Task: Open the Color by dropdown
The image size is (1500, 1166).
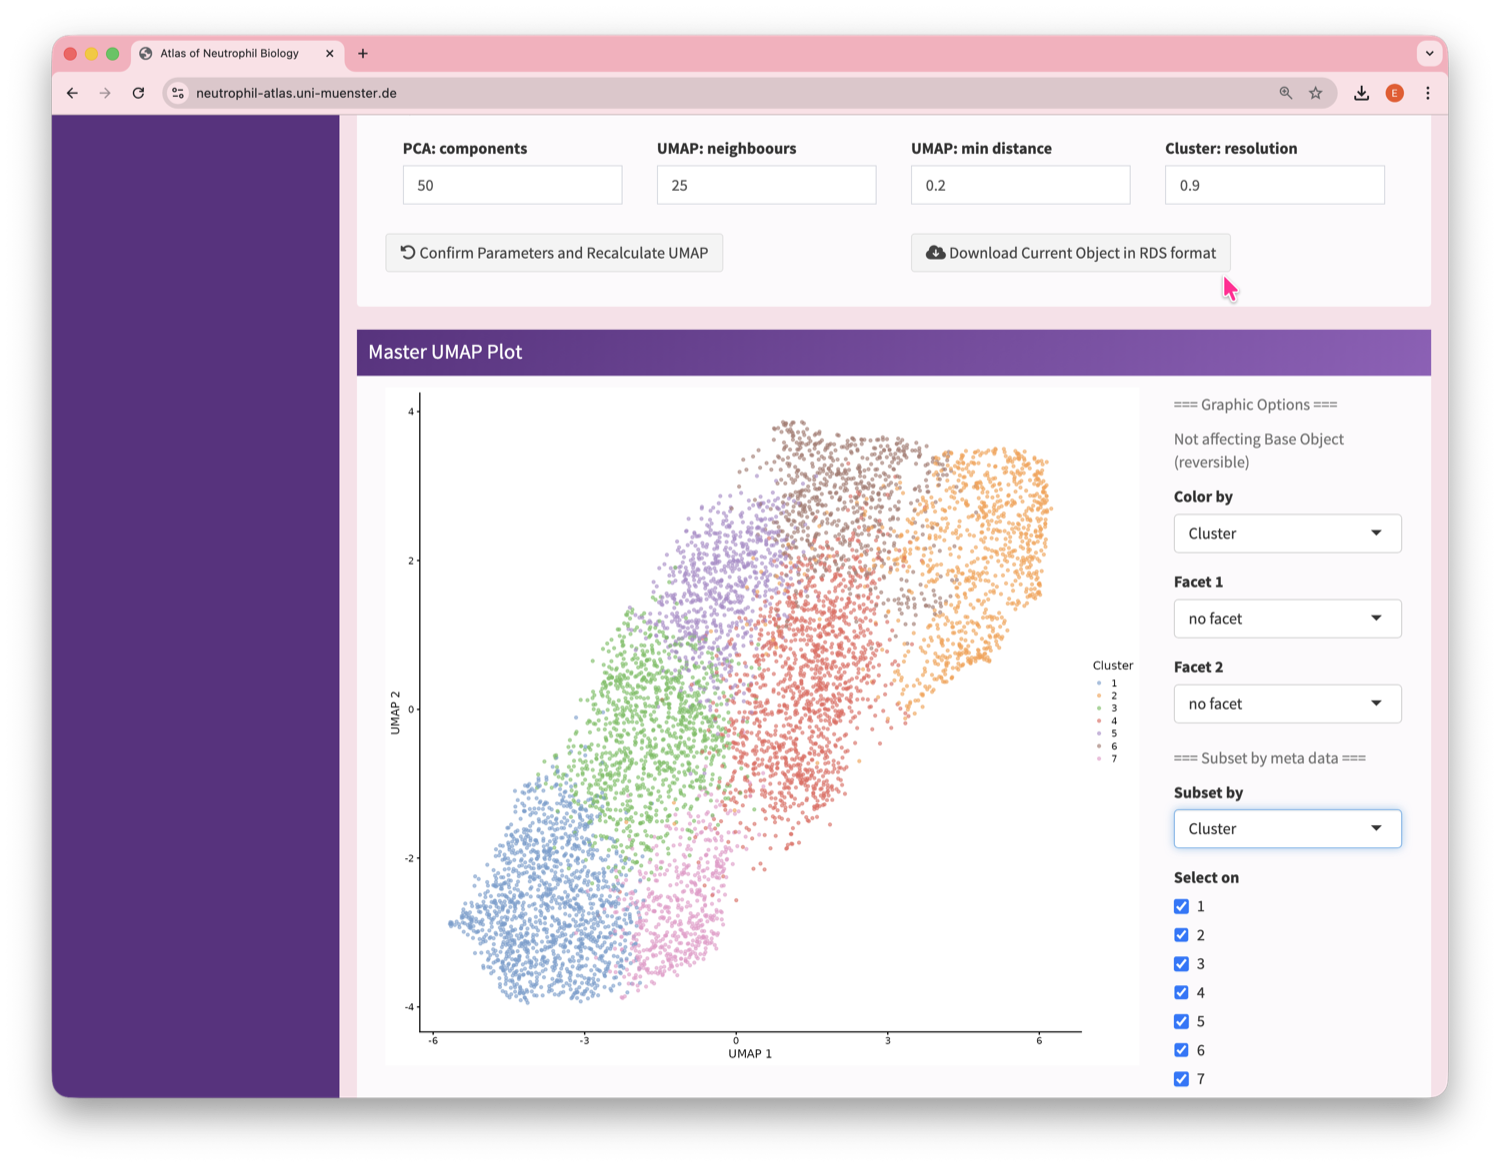Action: click(x=1286, y=533)
